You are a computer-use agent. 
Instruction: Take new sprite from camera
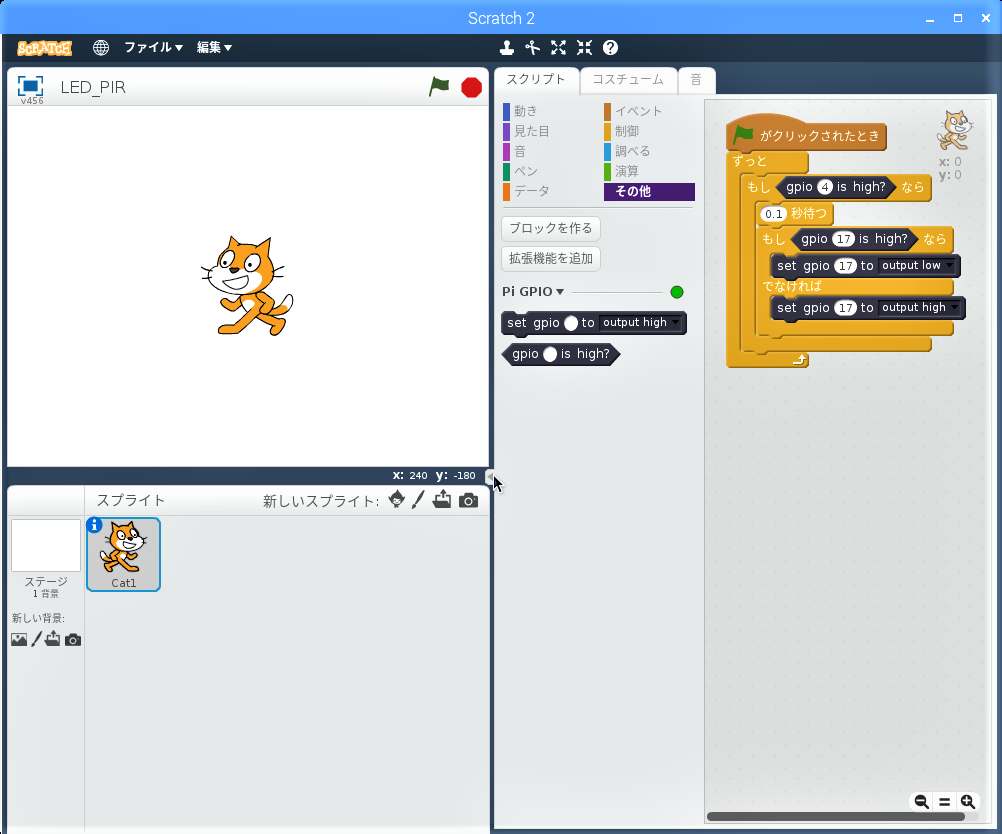pyautogui.click(x=468, y=500)
